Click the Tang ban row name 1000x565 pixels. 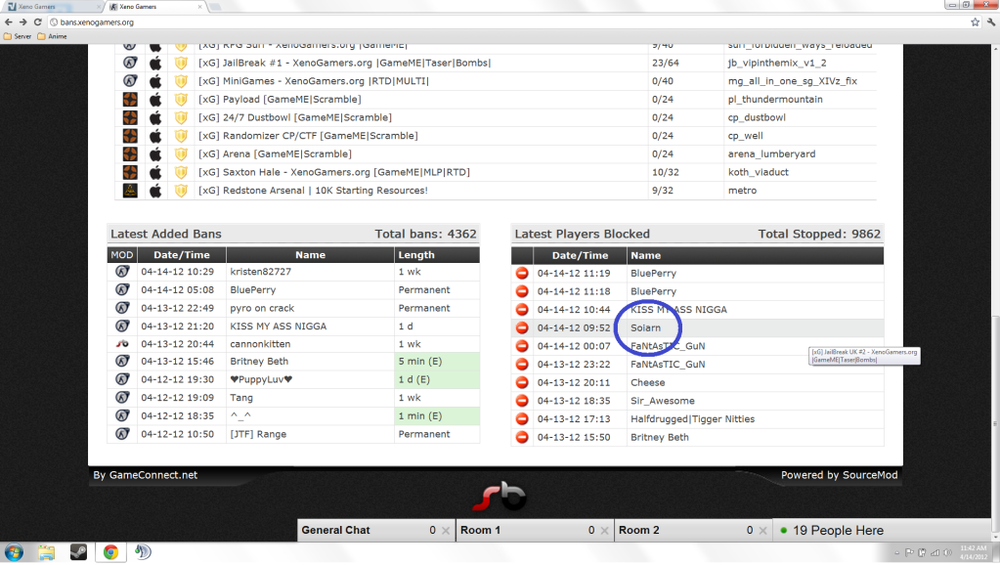[241, 398]
